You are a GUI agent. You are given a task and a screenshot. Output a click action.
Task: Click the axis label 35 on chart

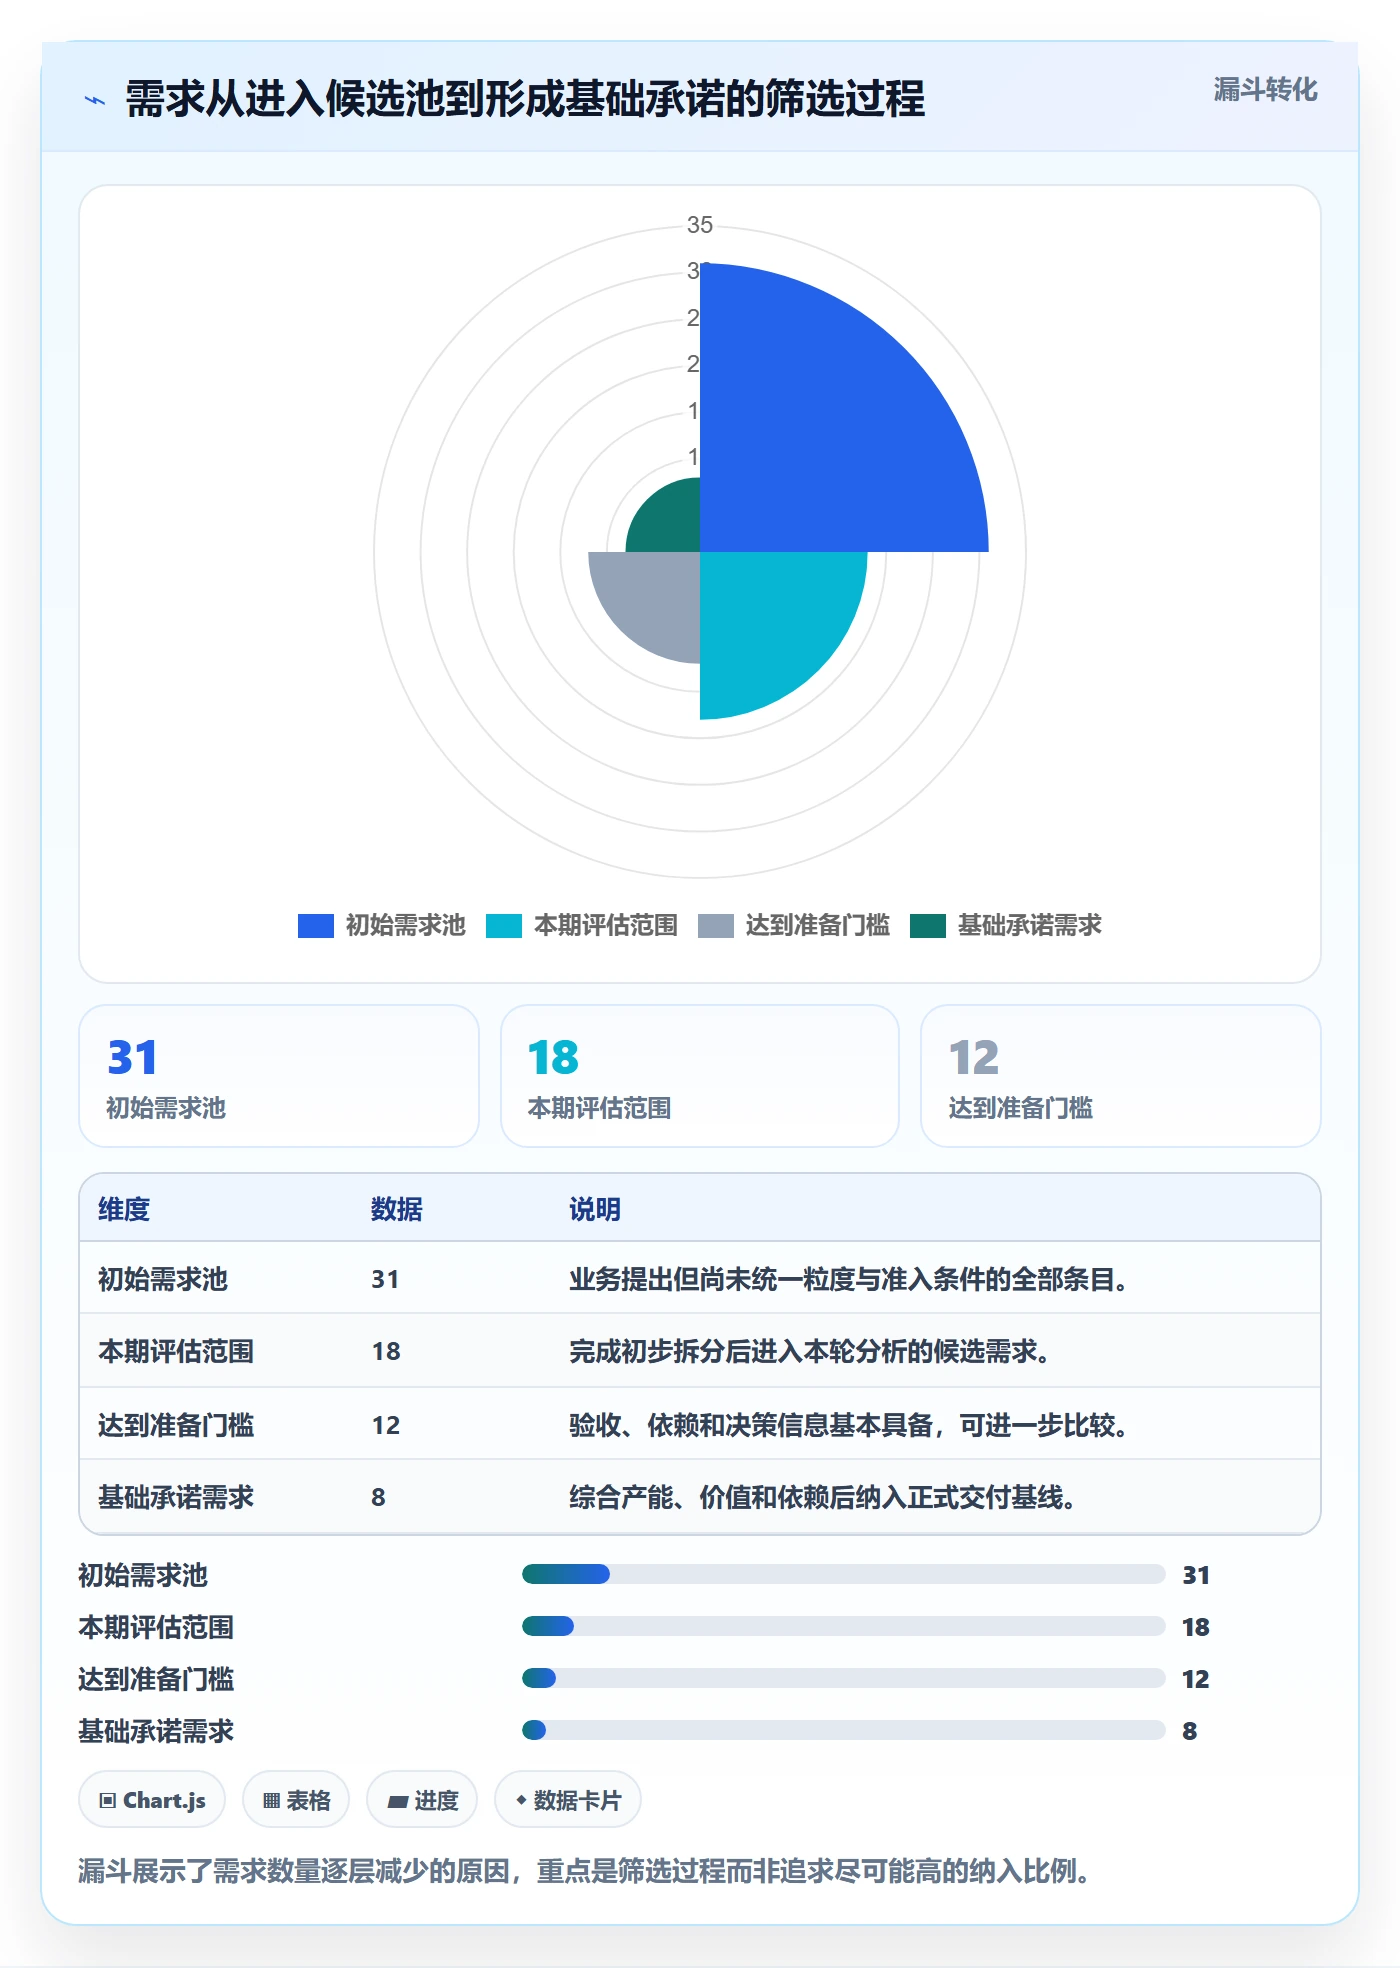pyautogui.click(x=700, y=225)
